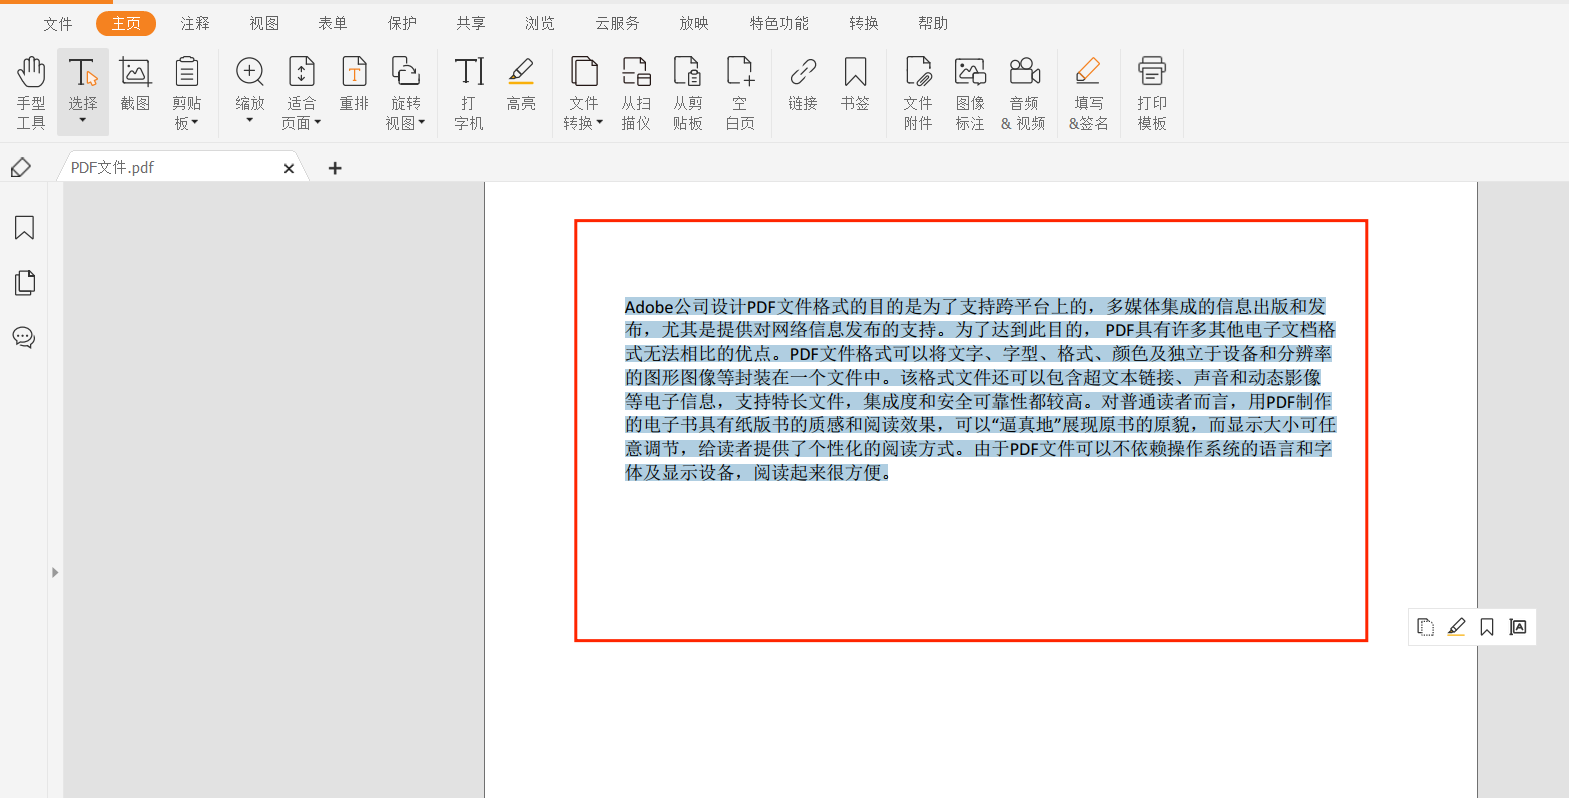Open a new tab with plus button

[x=335, y=168]
